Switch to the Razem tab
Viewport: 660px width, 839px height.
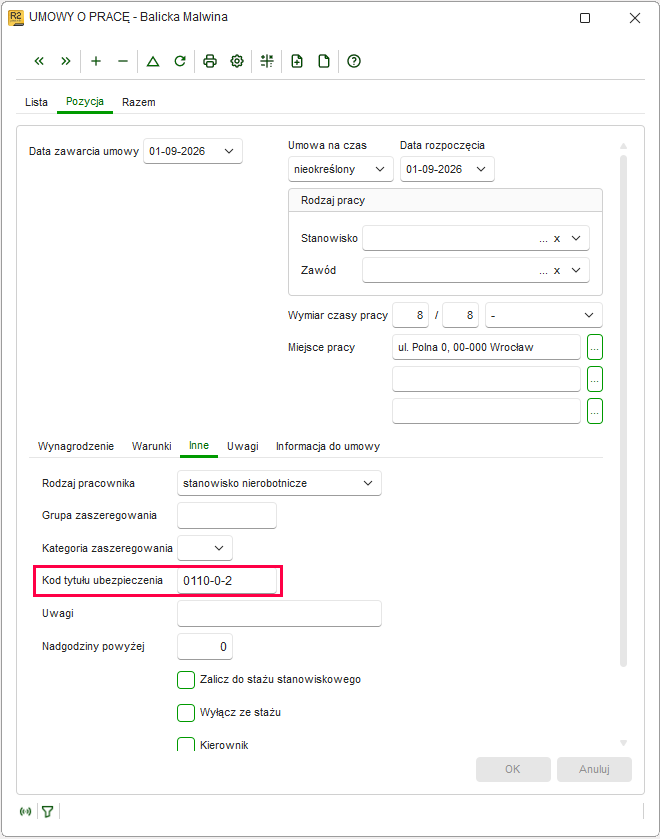coord(139,102)
